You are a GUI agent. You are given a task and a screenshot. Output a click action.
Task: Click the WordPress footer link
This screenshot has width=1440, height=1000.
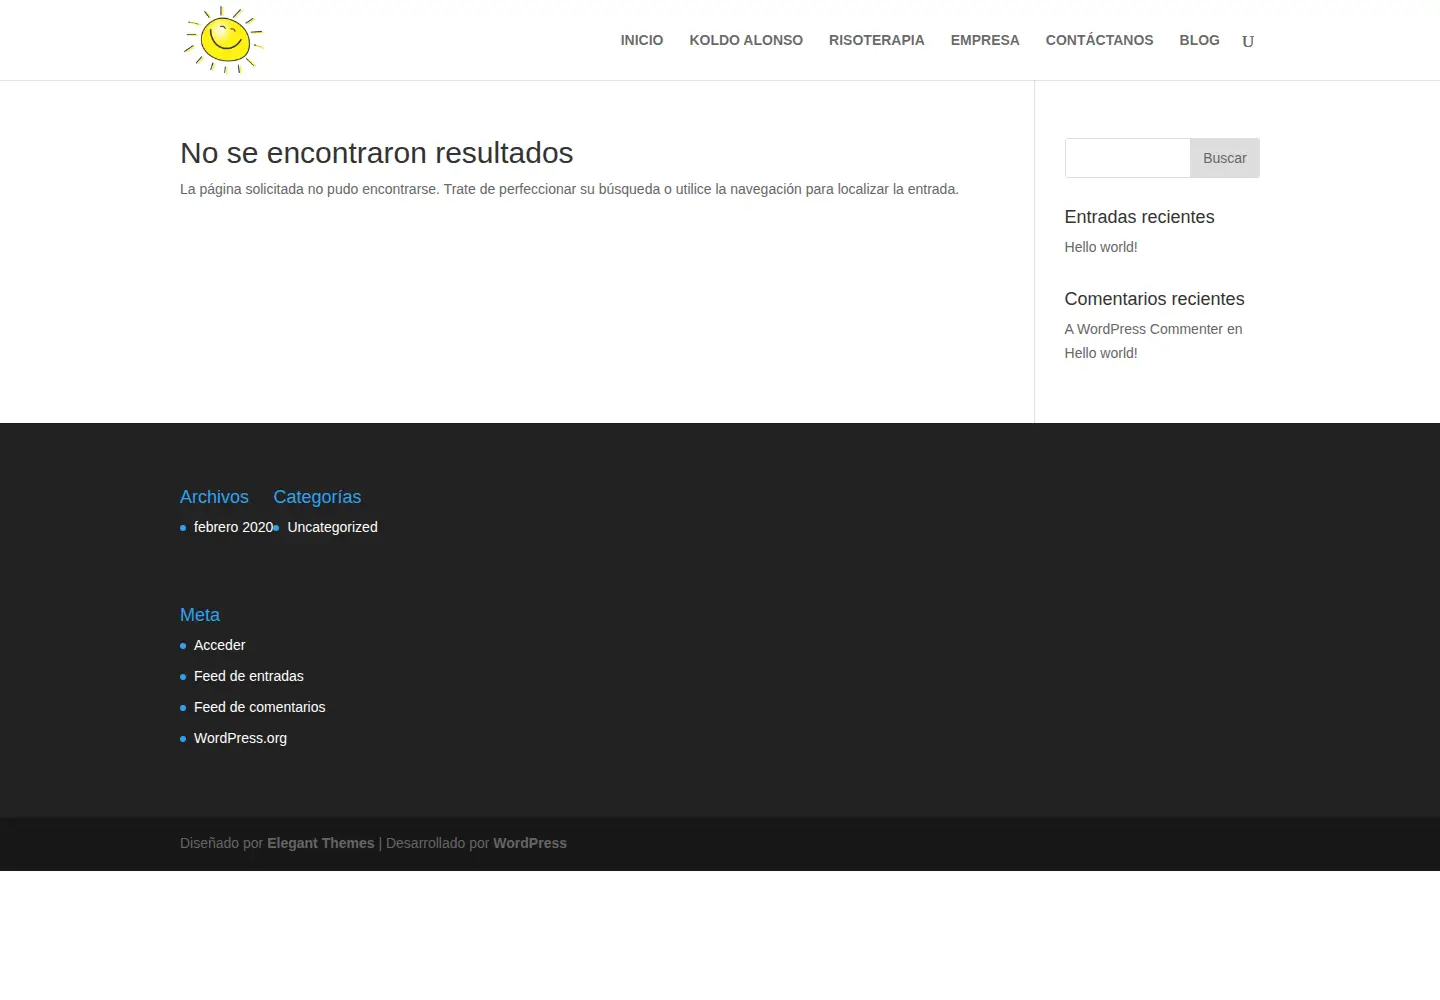[x=530, y=843]
